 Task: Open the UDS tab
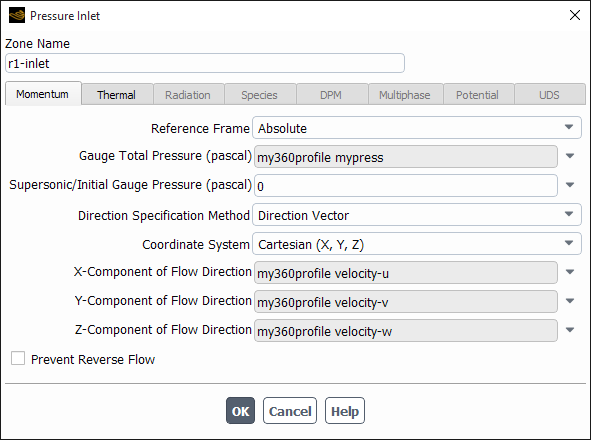tap(550, 94)
